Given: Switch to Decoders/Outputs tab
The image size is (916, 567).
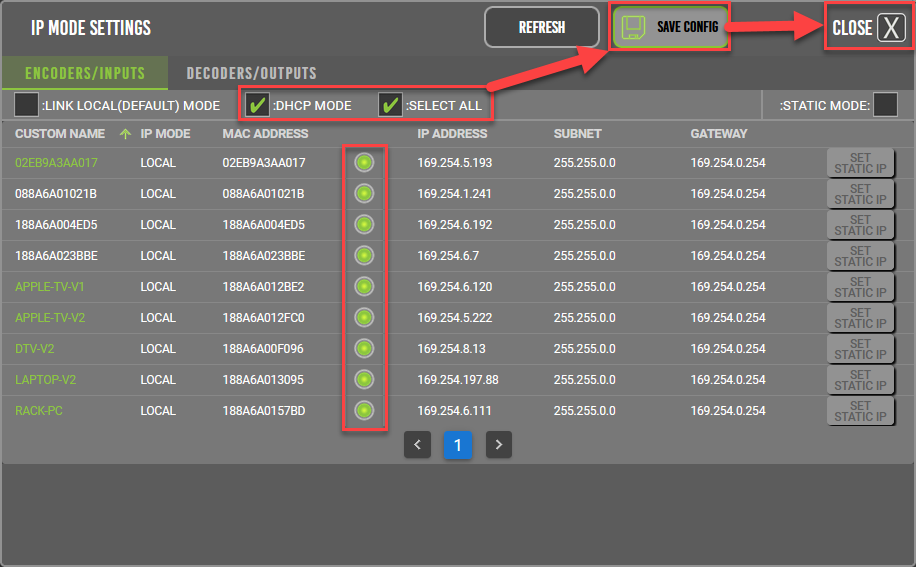Looking at the screenshot, I should tap(251, 73).
